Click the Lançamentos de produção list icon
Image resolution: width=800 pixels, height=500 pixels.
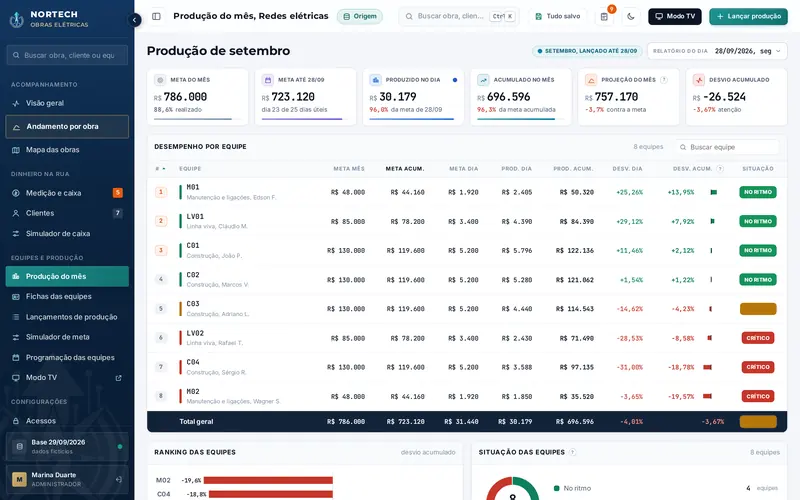(16, 317)
